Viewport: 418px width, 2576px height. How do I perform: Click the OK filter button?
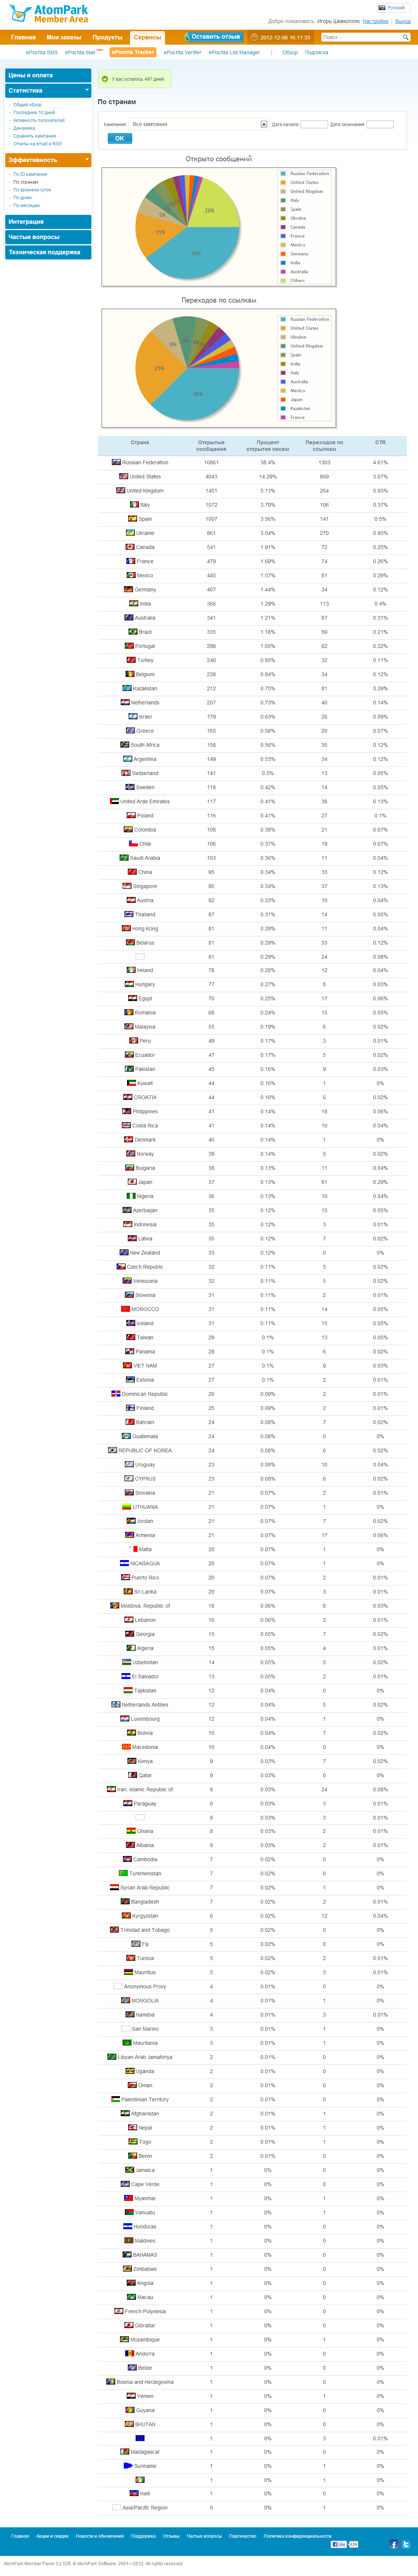point(119,138)
